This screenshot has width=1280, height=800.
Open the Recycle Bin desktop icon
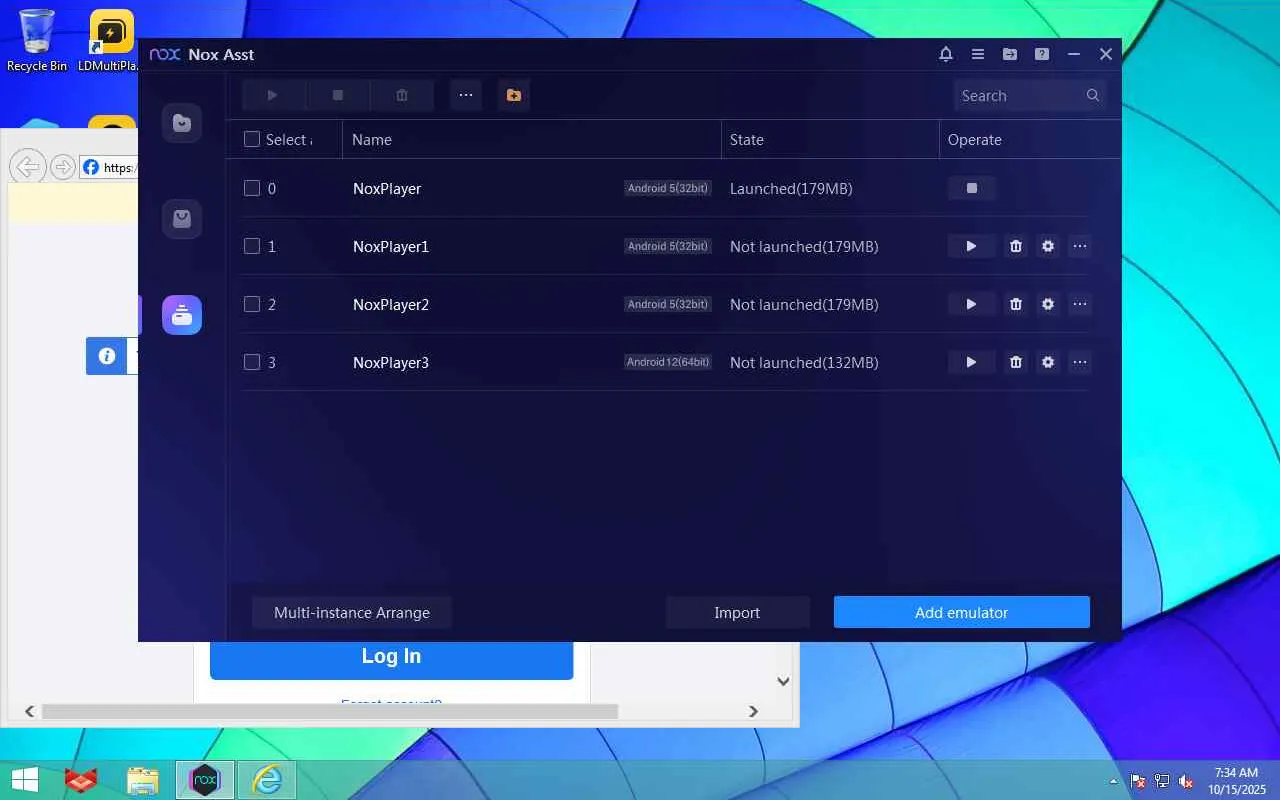click(x=37, y=40)
